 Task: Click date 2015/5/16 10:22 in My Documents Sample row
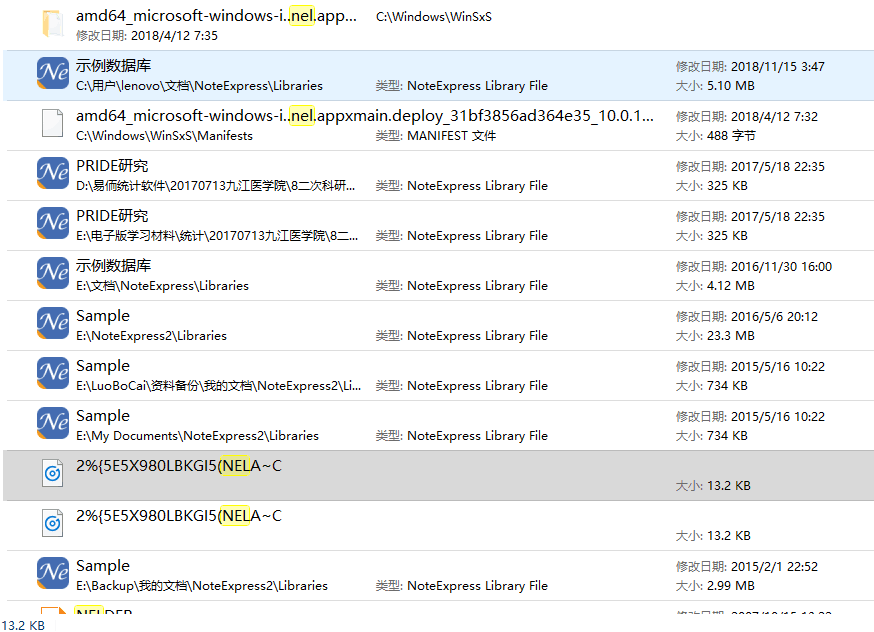click(778, 417)
